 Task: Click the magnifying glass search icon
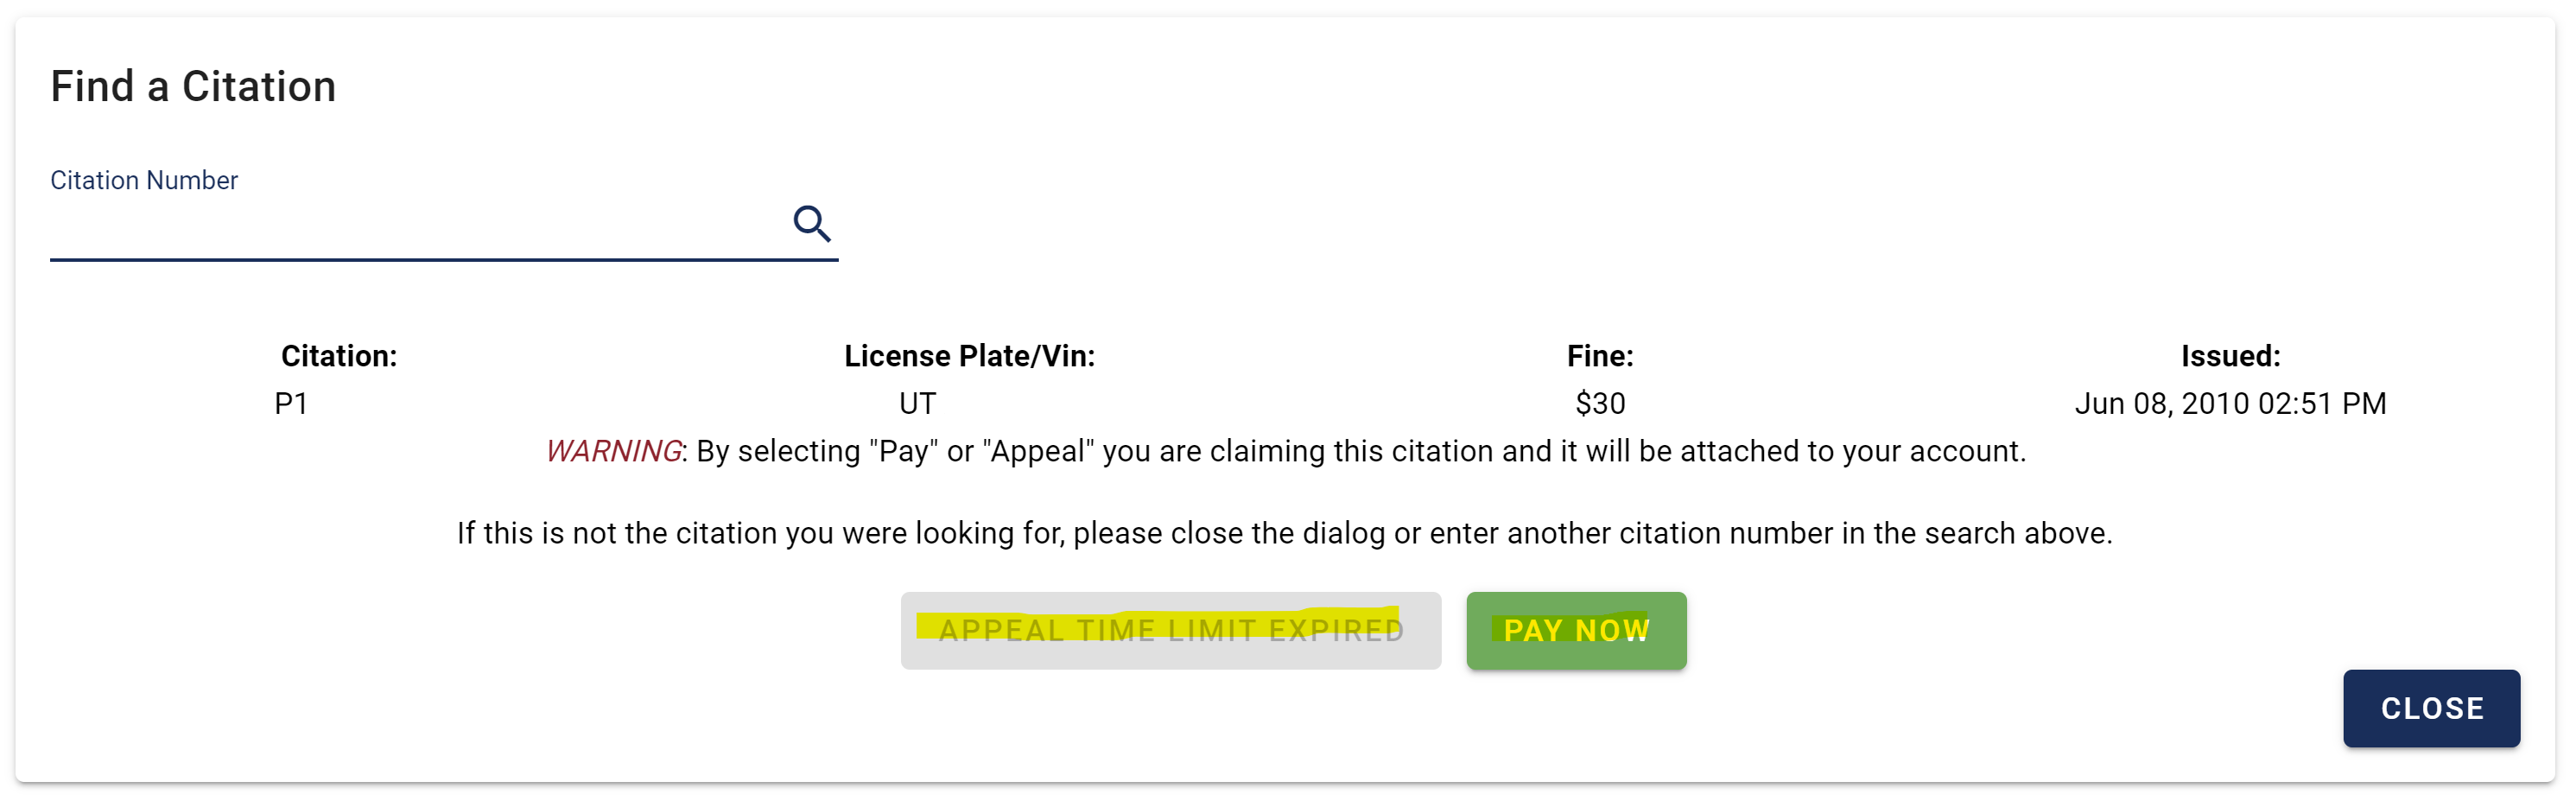click(811, 224)
